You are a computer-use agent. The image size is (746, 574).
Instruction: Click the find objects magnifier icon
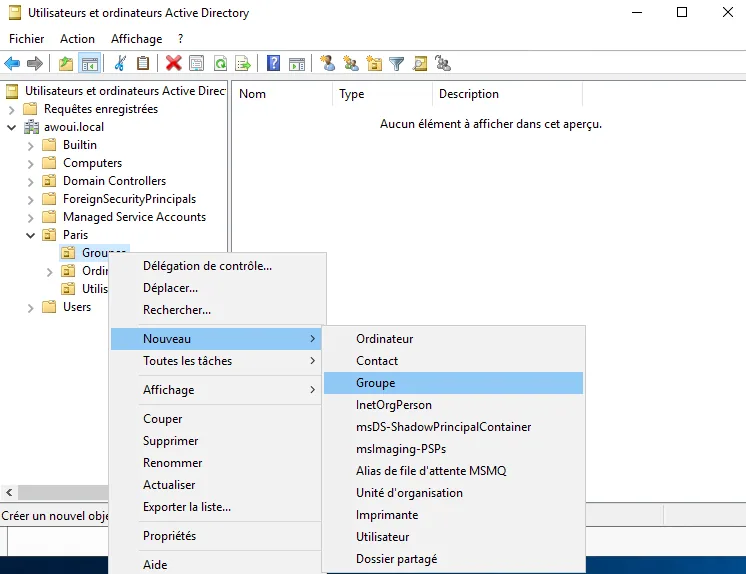[420, 63]
